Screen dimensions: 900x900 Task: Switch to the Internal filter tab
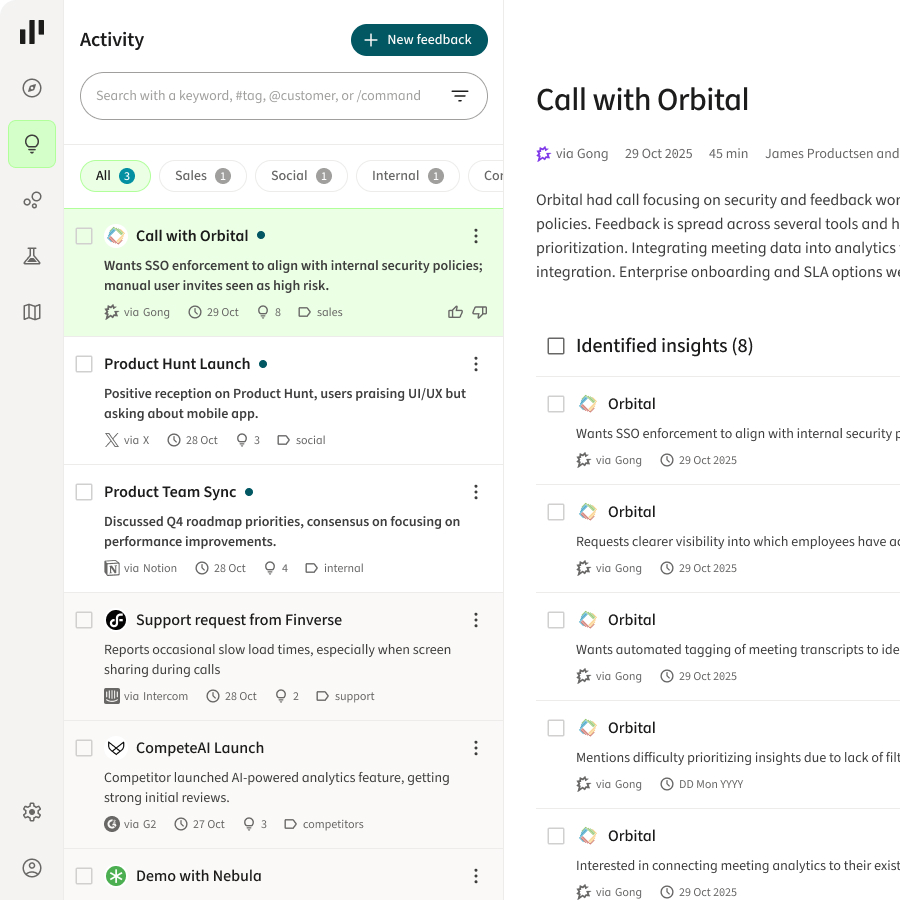tap(407, 175)
